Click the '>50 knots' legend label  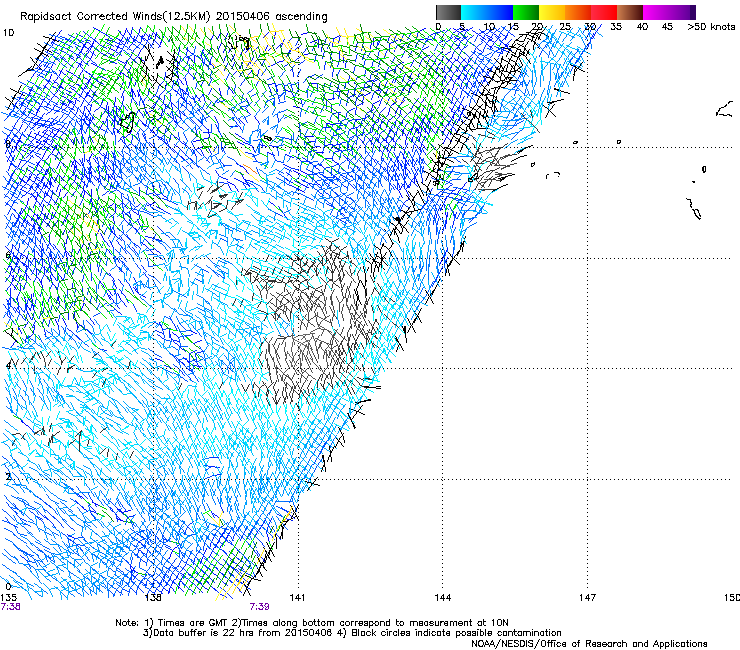(711, 27)
